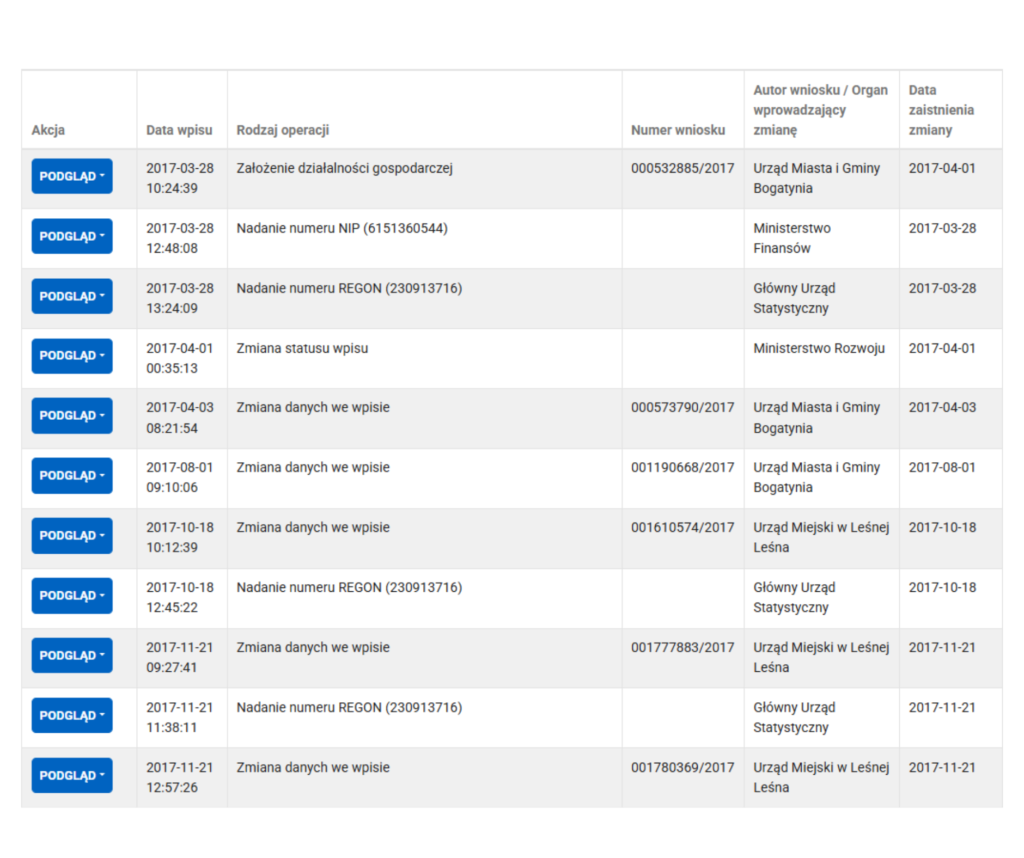The width and height of the screenshot is (1024, 858).
Task: Open PODGLĄD dropdown for entry 2017-11-21 09:27:41
Action: [72, 656]
